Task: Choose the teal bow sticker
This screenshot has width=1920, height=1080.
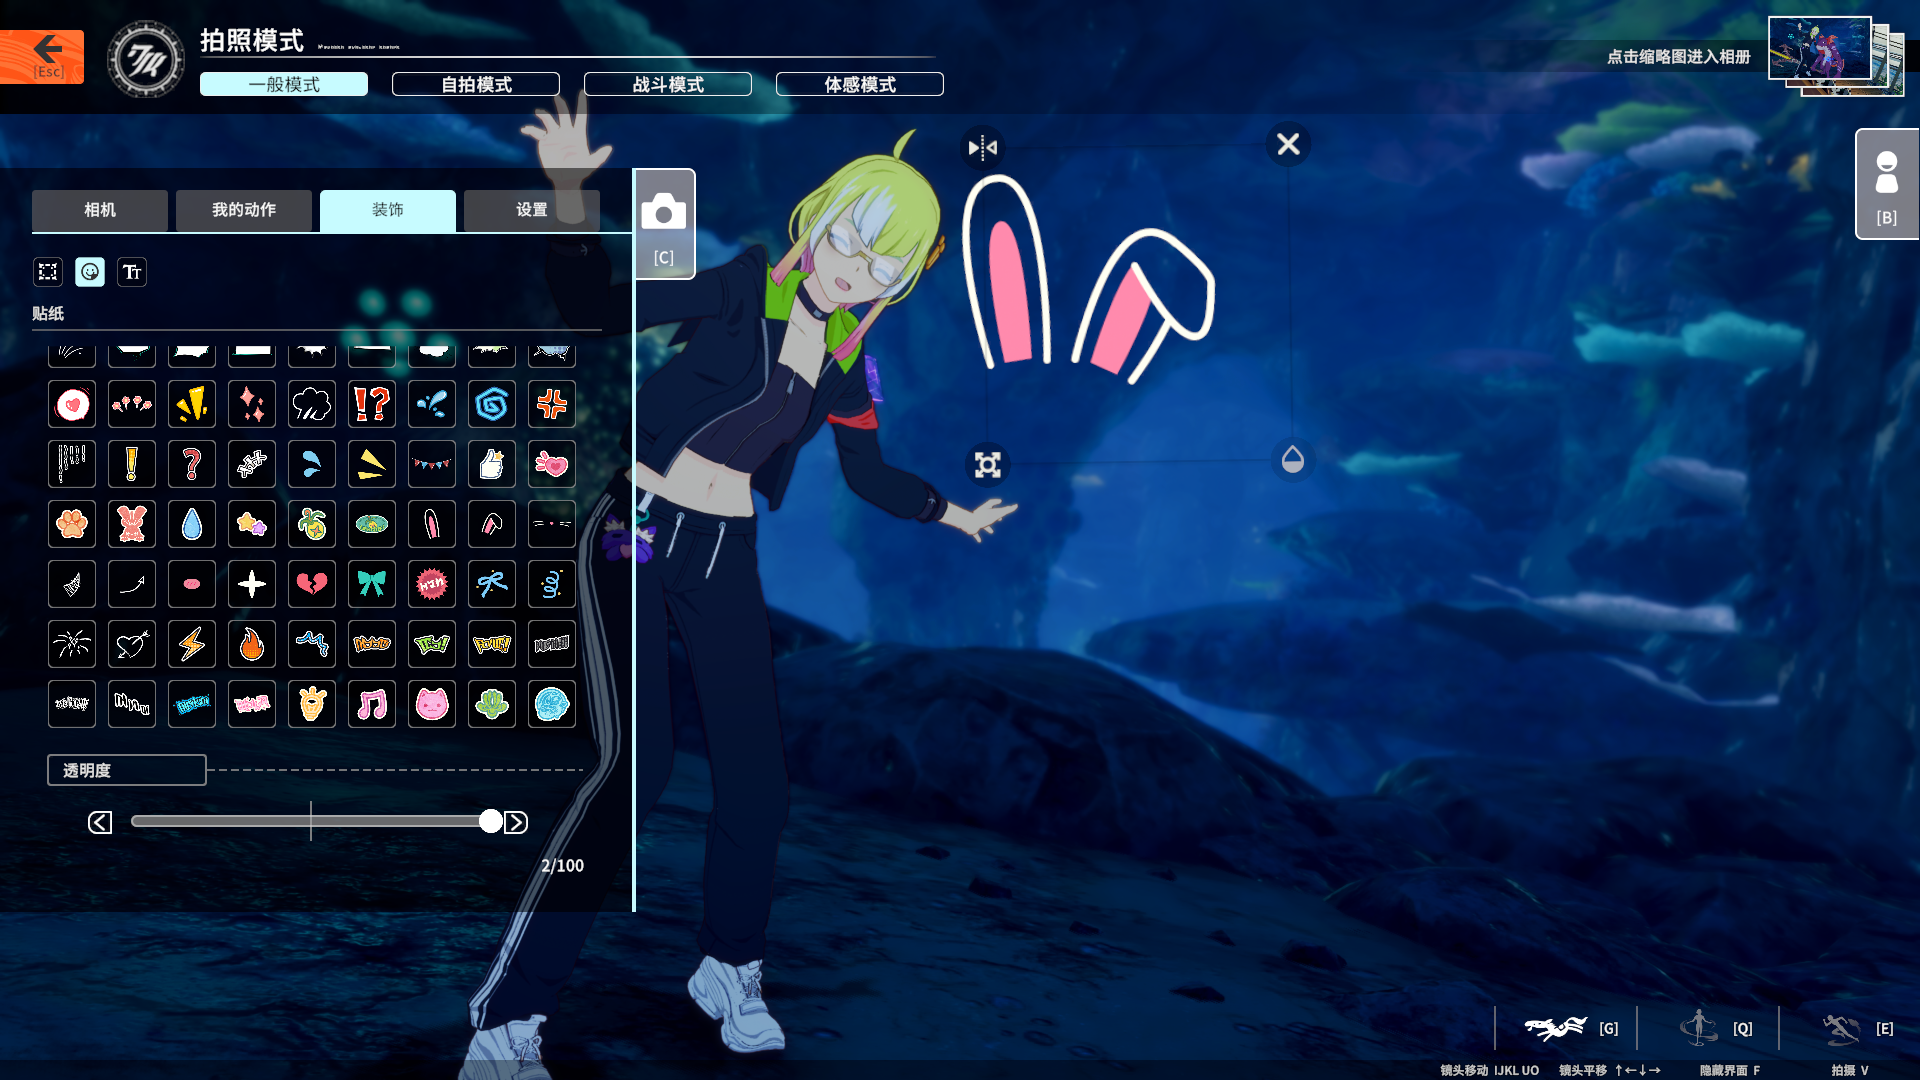Action: pos(372,584)
